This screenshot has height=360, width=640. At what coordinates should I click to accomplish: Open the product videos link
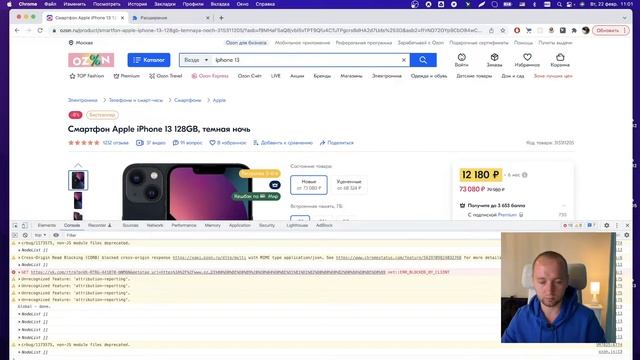[151, 143]
